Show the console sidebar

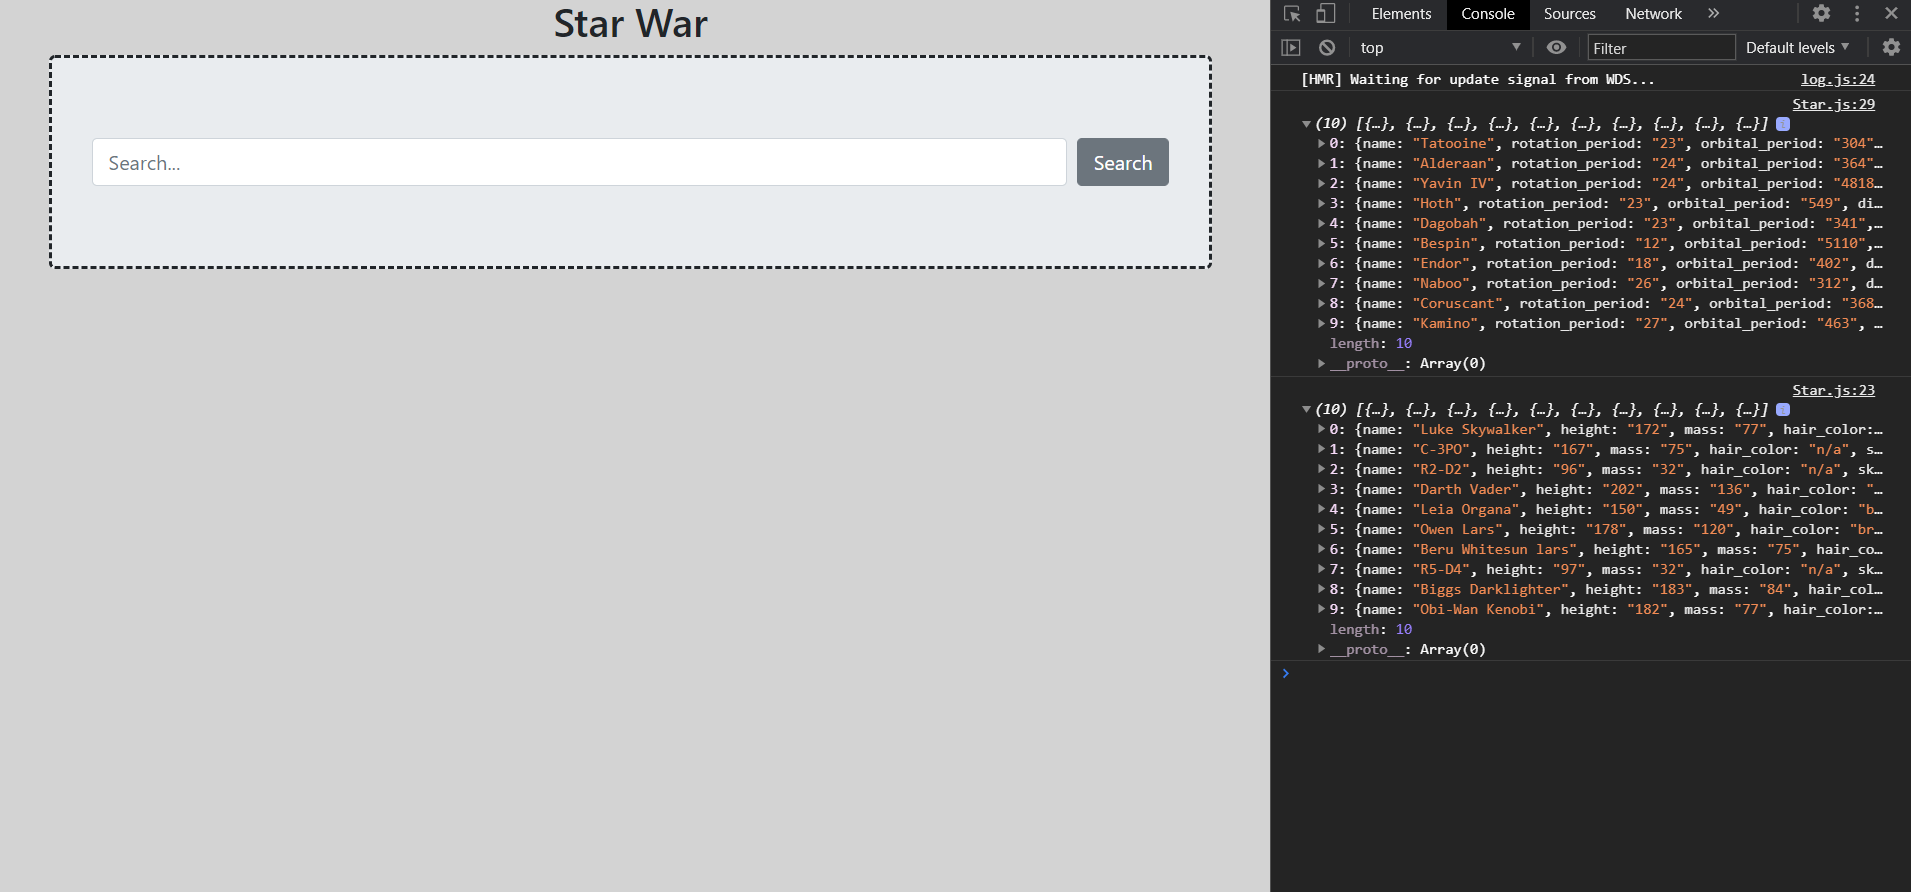[1291, 48]
